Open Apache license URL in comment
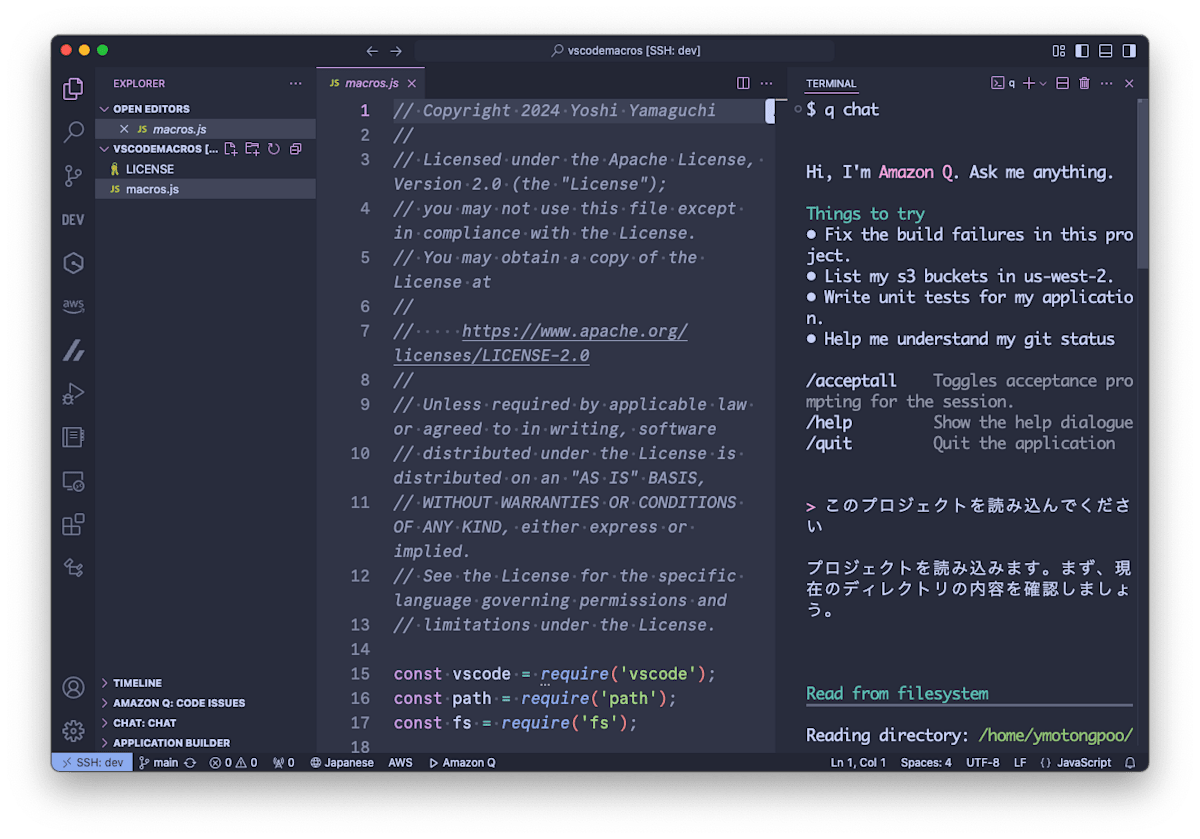The height and width of the screenshot is (839, 1200). pos(541,343)
